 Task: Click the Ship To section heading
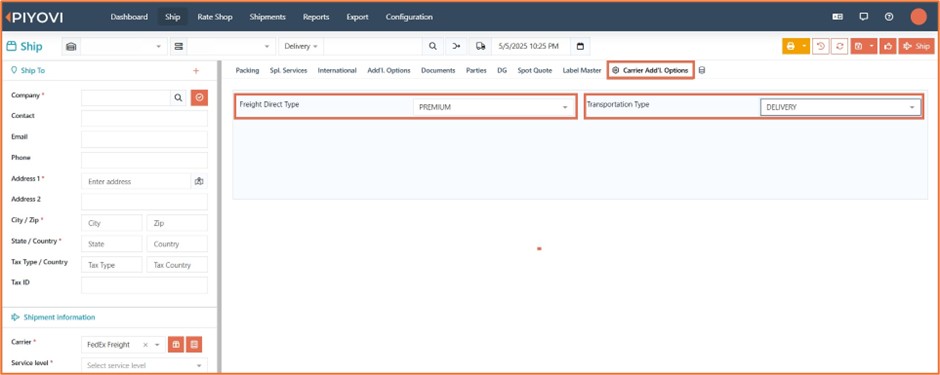(x=33, y=70)
